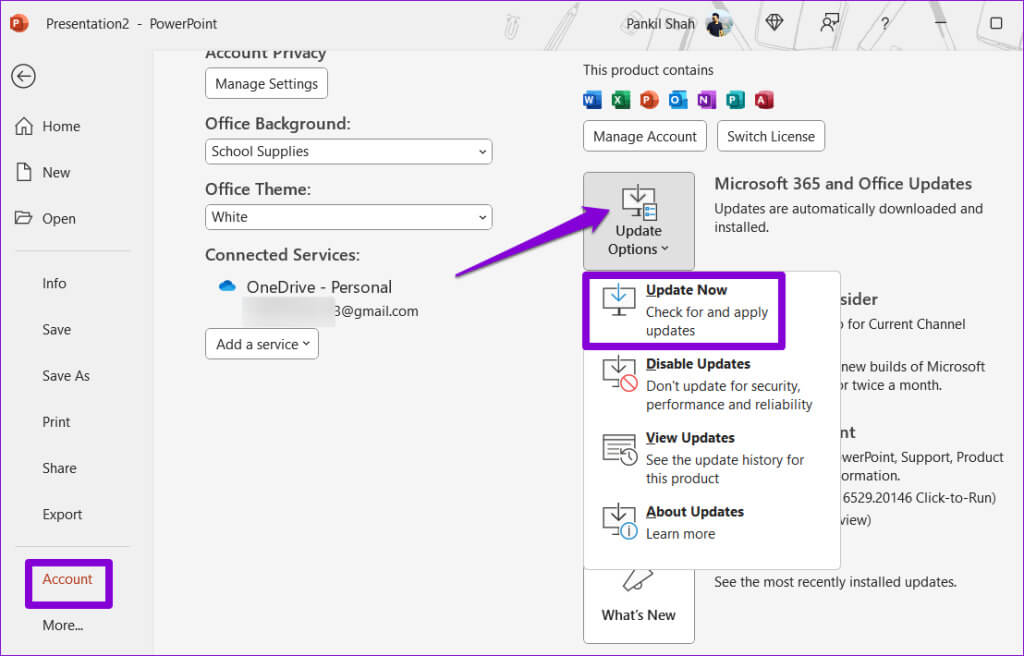Viewport: 1024px width, 656px height.
Task: Open the Print page
Action: (56, 423)
